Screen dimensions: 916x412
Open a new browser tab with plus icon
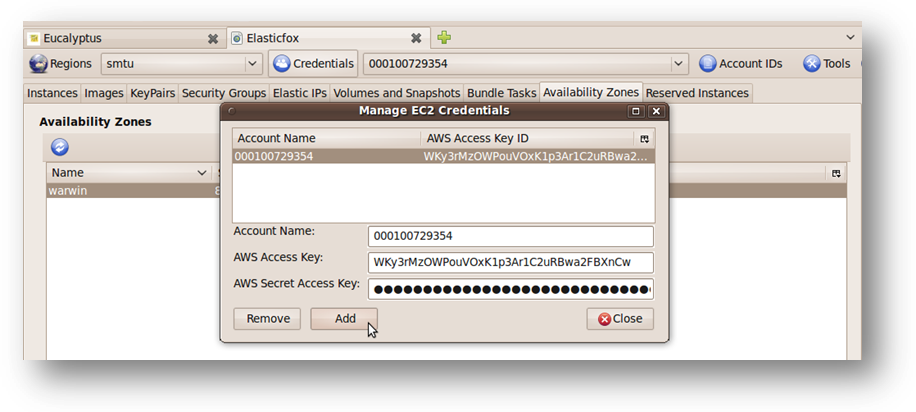[444, 38]
